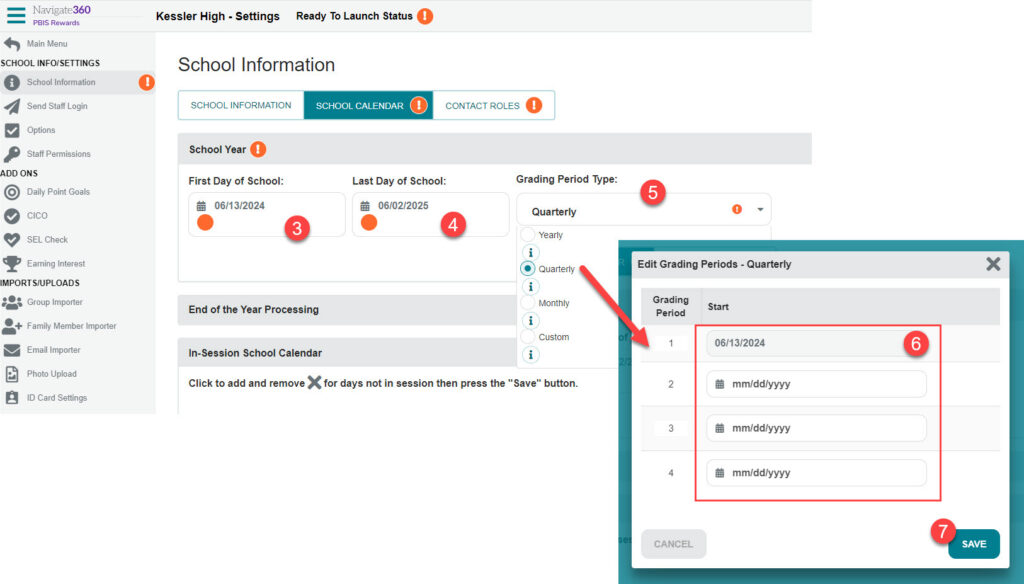Screen dimensions: 1024x584
Task: Cancel the Edit Grading Periods dialog
Action: coord(673,544)
